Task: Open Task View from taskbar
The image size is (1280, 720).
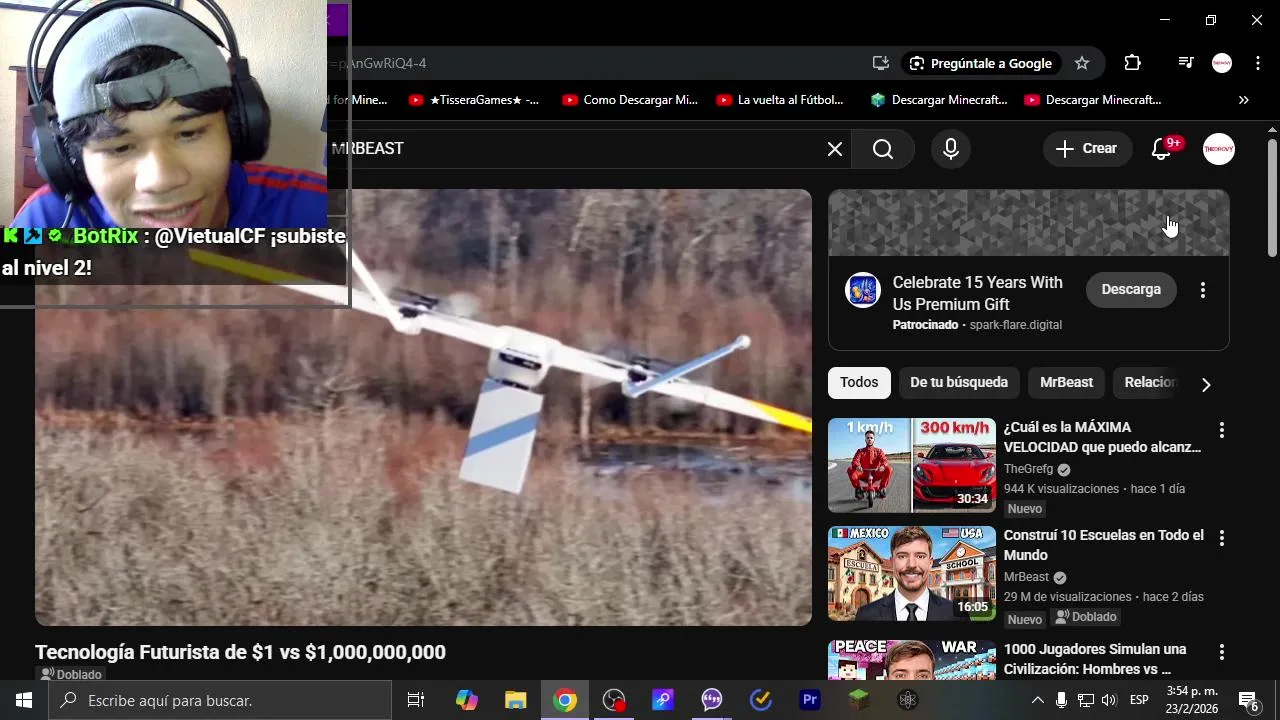Action: tap(416, 700)
